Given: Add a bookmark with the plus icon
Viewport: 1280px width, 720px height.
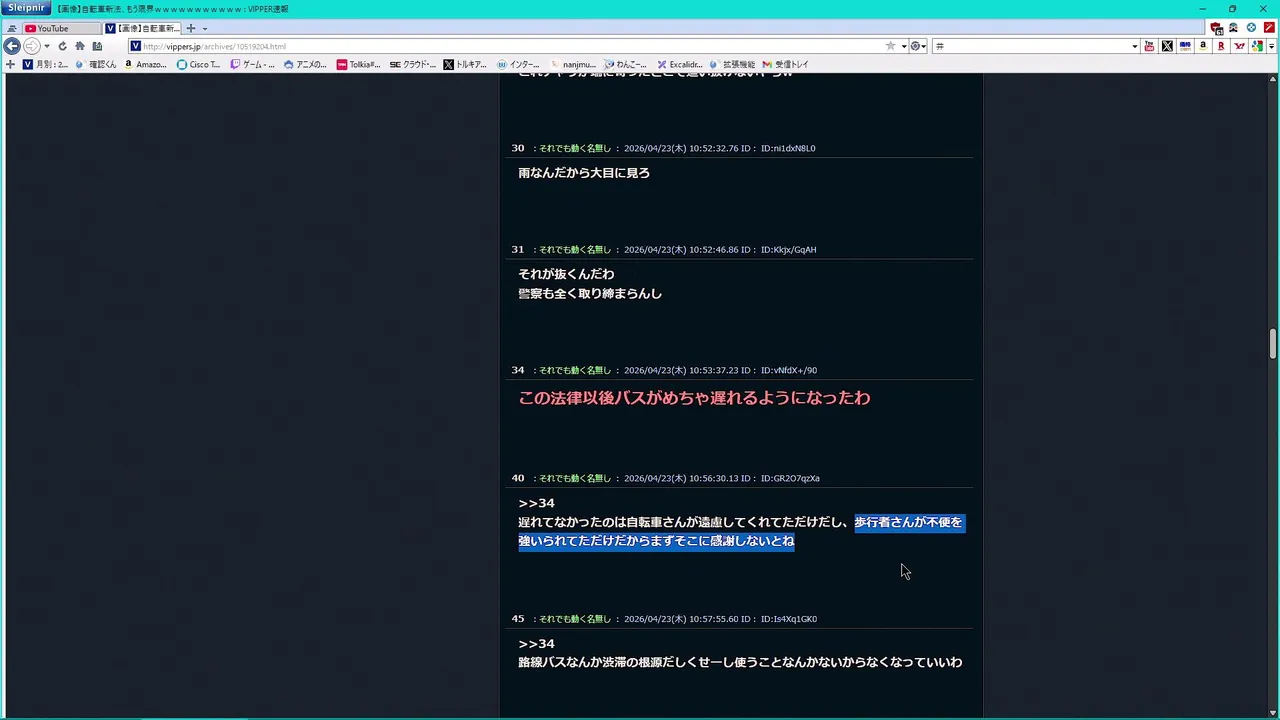Looking at the screenshot, I should (x=10, y=64).
